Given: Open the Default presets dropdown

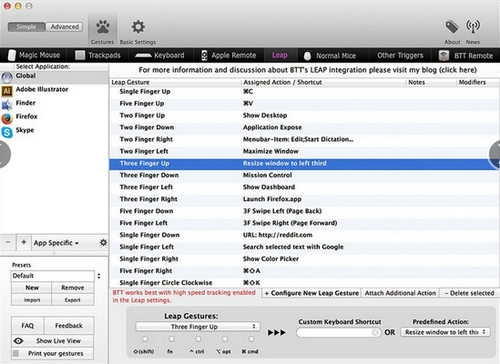Looking at the screenshot, I should [56, 276].
